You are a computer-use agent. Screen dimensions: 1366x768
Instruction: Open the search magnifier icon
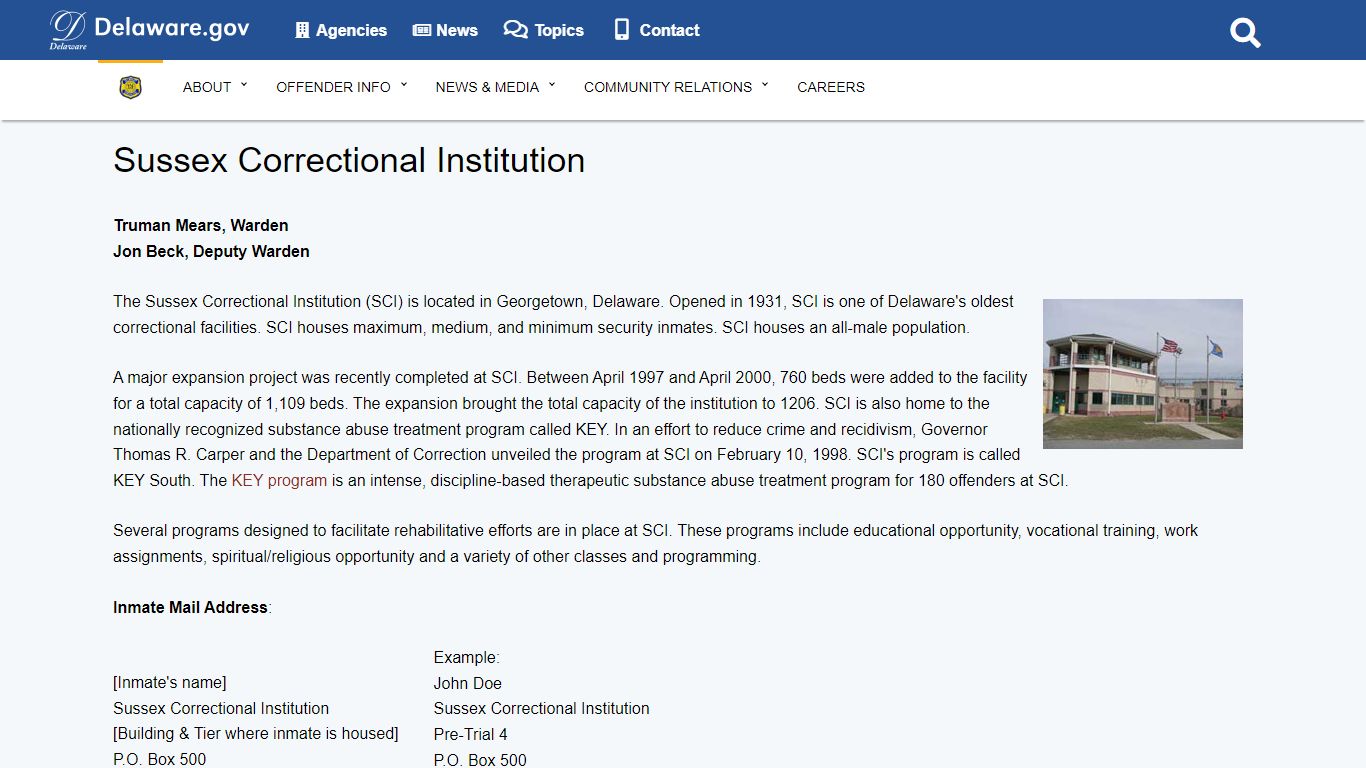pos(1245,33)
